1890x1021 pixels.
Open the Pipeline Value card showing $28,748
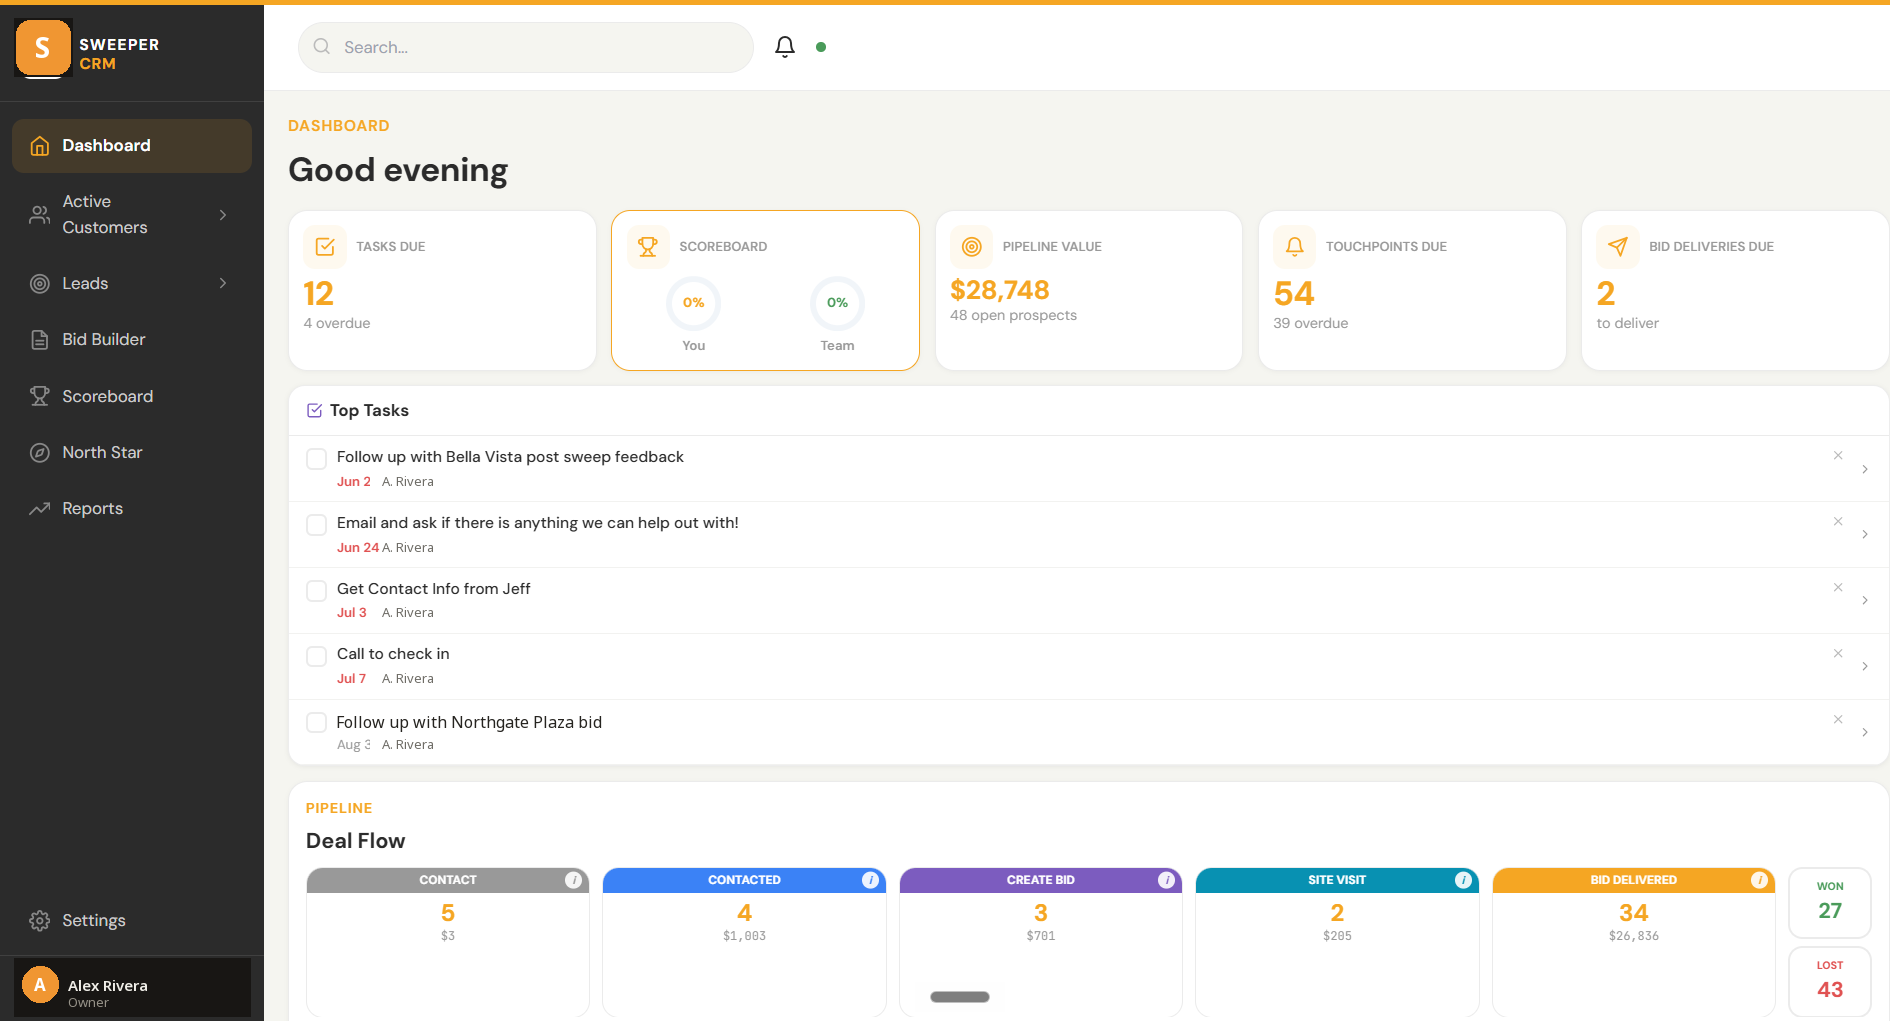(1089, 290)
